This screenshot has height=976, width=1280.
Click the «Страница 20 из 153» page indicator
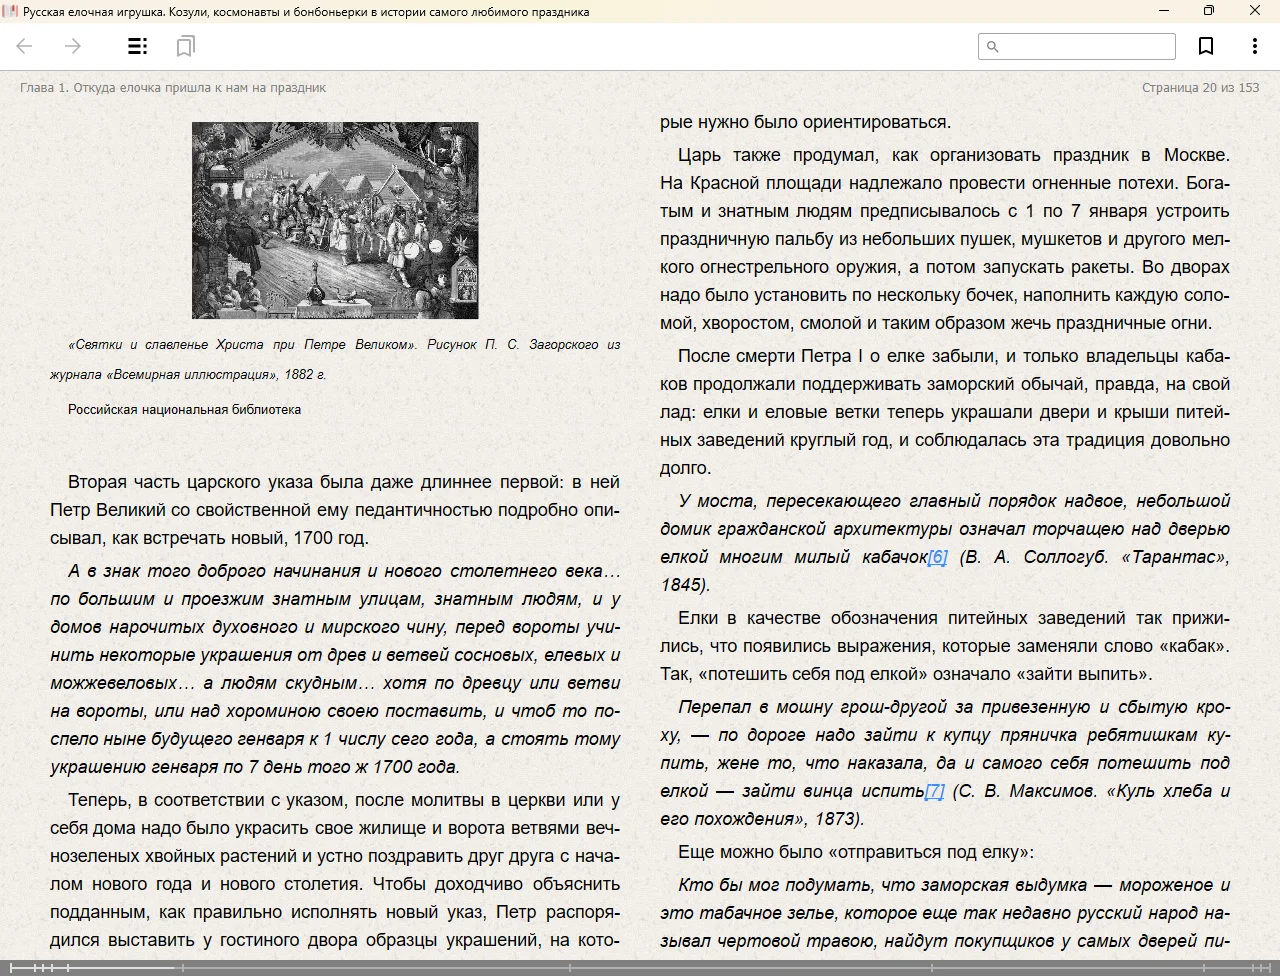(1200, 88)
